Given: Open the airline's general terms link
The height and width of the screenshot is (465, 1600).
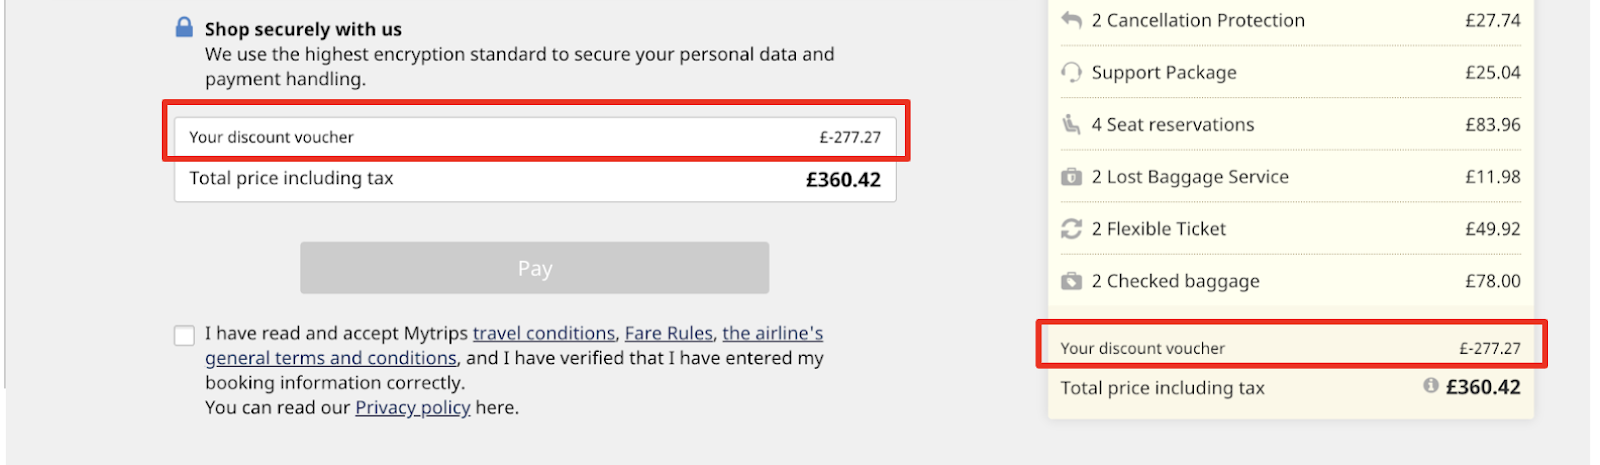Looking at the screenshot, I should pyautogui.click(x=514, y=345).
